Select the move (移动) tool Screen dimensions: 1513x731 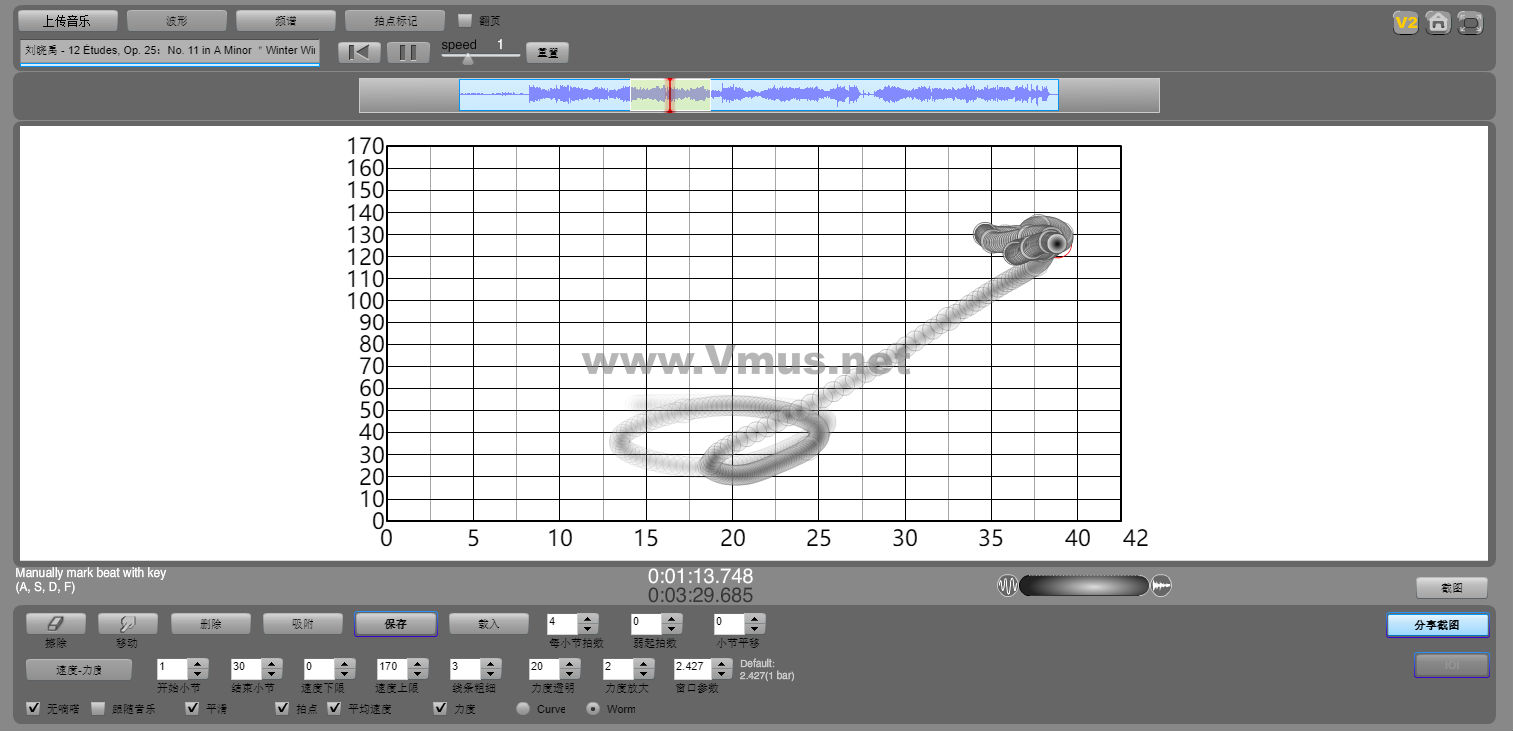[127, 624]
